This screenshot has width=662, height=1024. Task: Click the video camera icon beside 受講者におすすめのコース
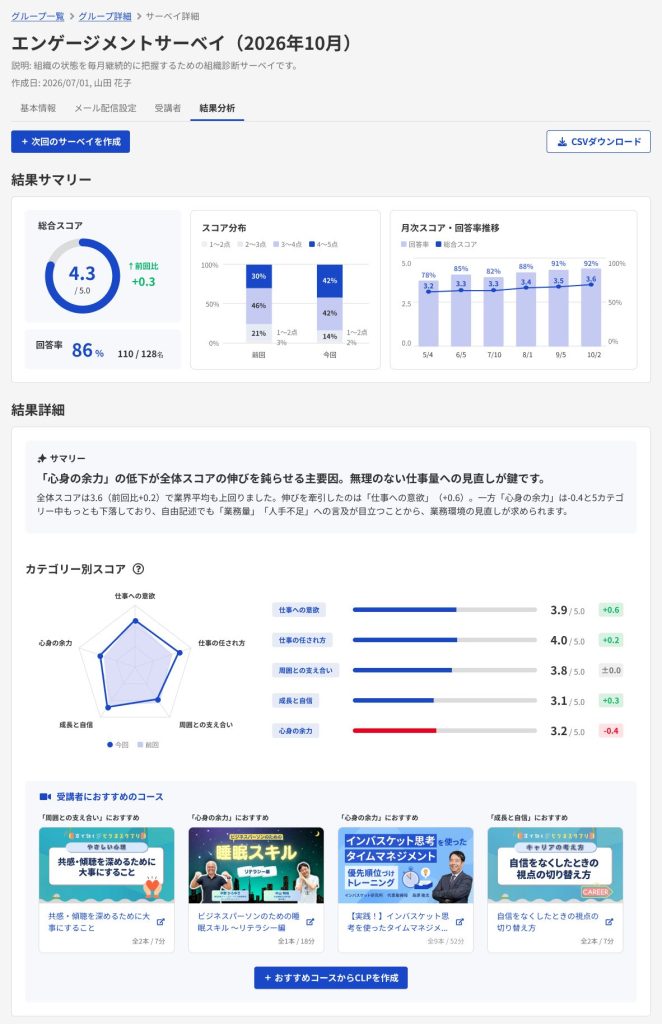[x=45, y=797]
